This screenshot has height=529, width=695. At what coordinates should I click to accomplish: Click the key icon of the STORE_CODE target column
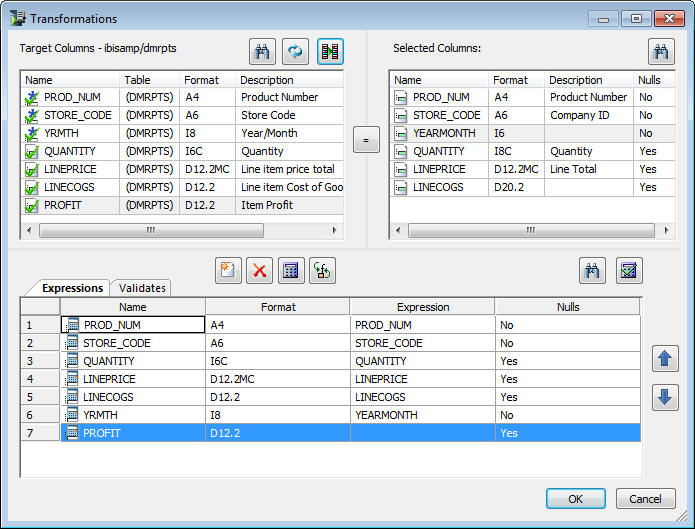pos(32,116)
